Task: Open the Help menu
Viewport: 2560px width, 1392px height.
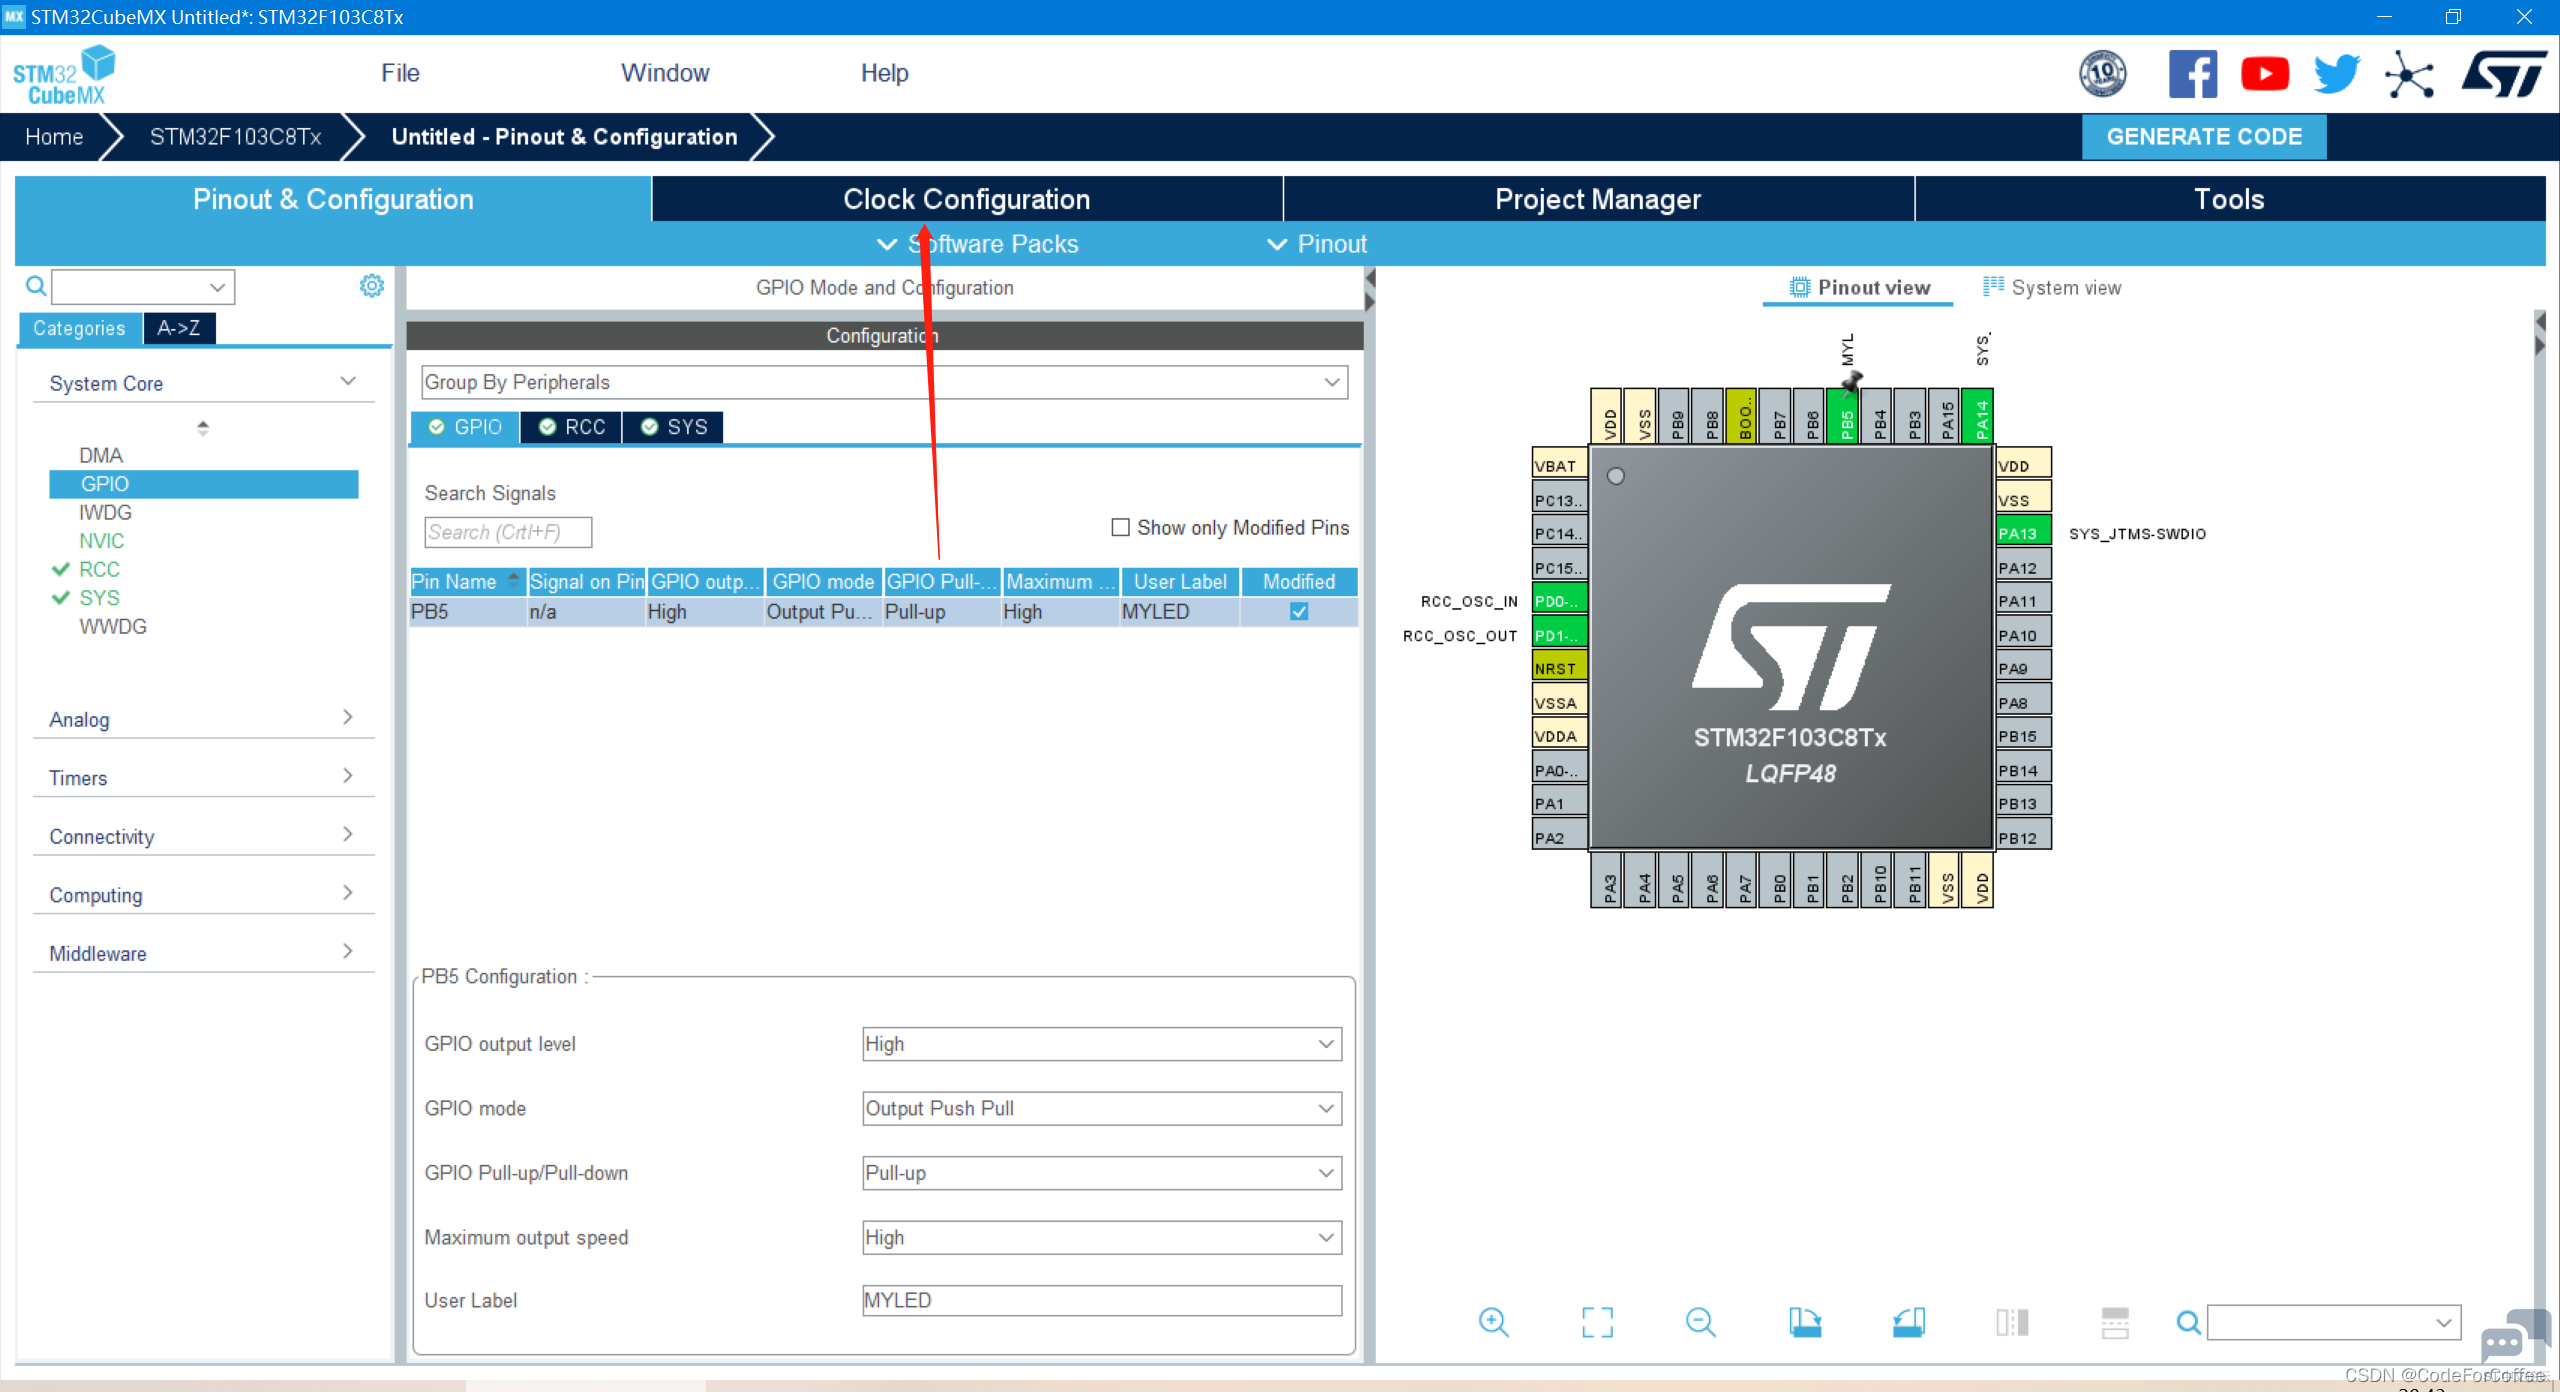Action: tap(885, 73)
